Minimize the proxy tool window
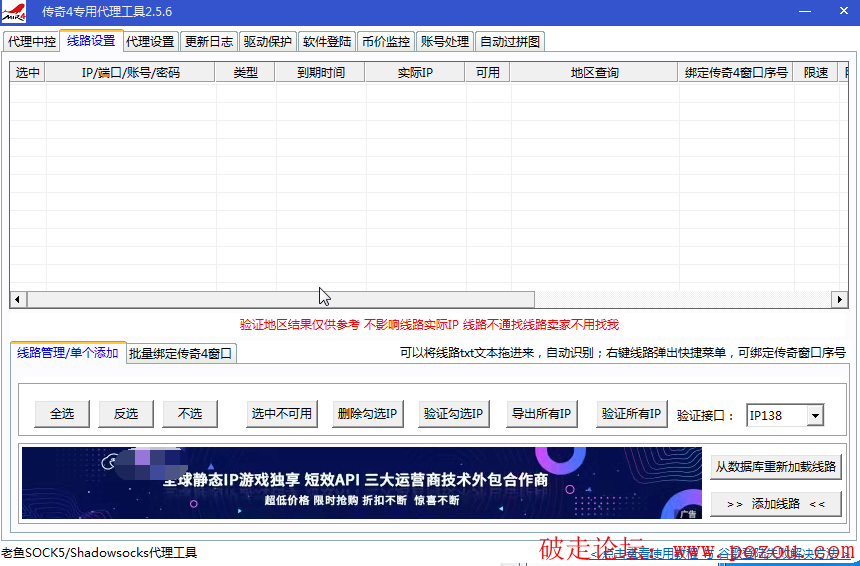Image resolution: width=860 pixels, height=566 pixels. point(805,11)
